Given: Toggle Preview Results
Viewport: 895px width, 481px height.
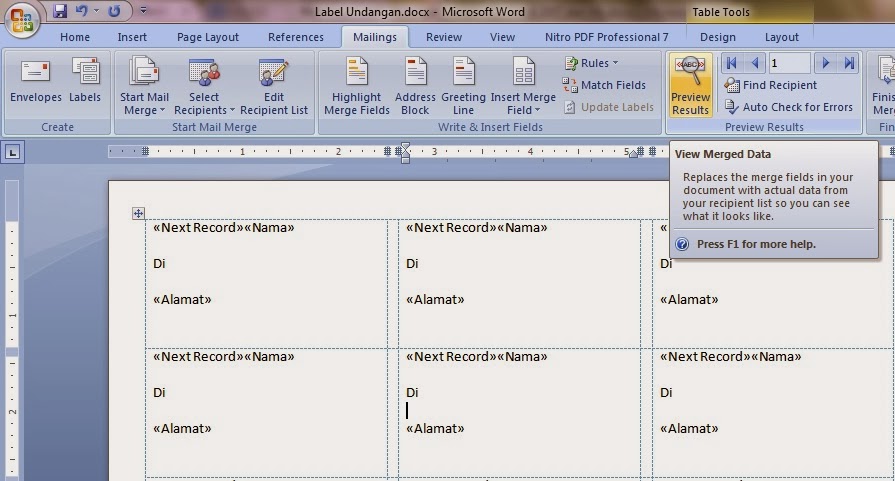Looking at the screenshot, I should 691,86.
